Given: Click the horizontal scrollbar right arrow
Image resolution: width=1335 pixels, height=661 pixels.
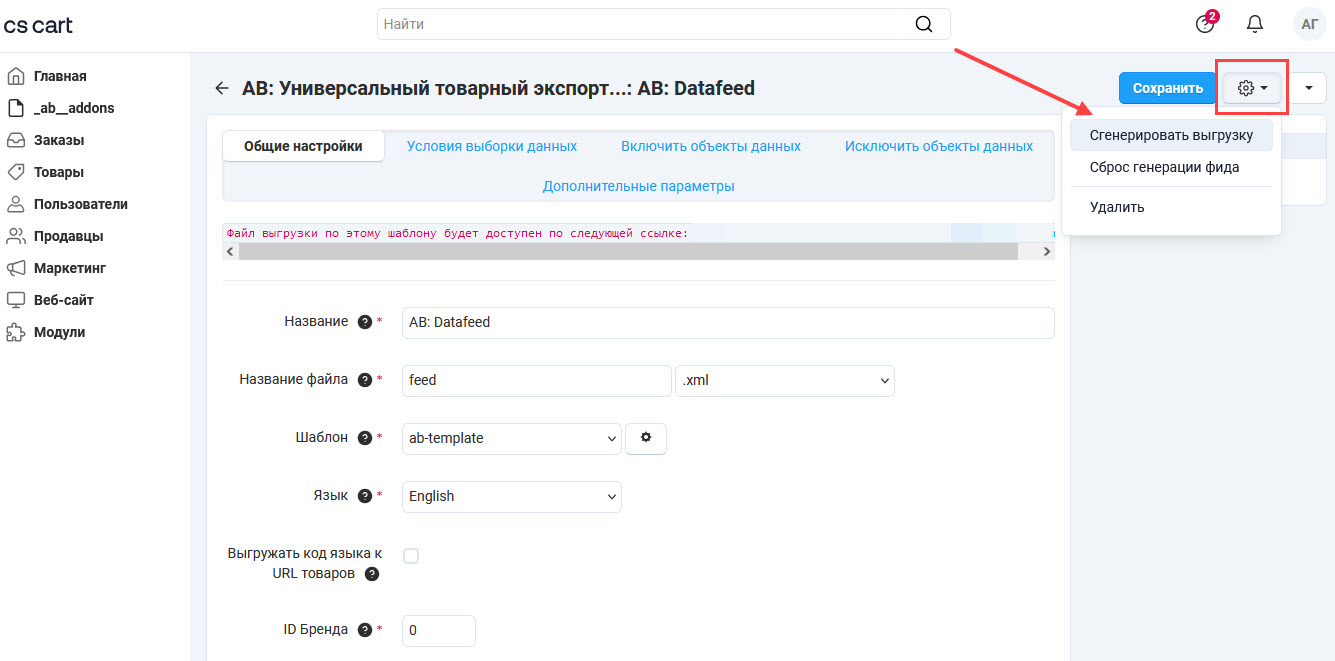Looking at the screenshot, I should [1047, 252].
